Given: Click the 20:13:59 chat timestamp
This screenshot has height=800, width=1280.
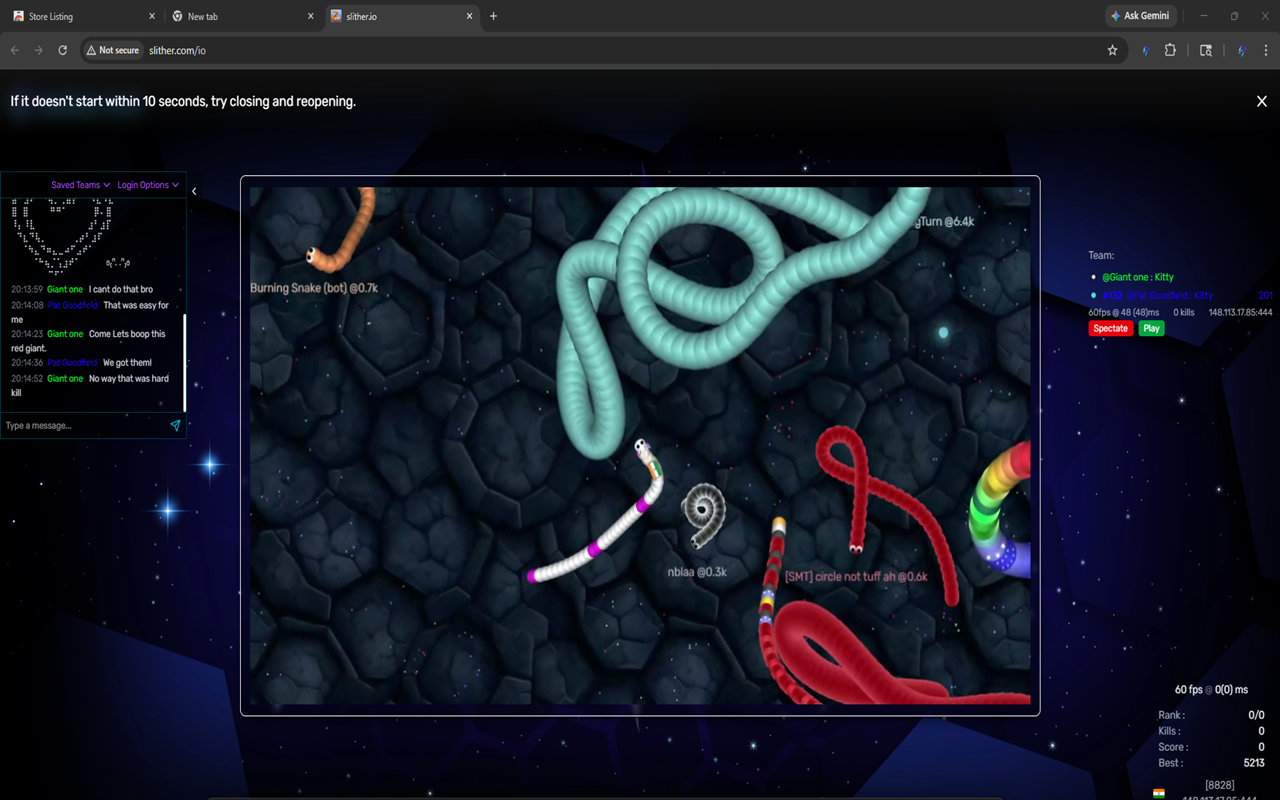Looking at the screenshot, I should coord(27,289).
